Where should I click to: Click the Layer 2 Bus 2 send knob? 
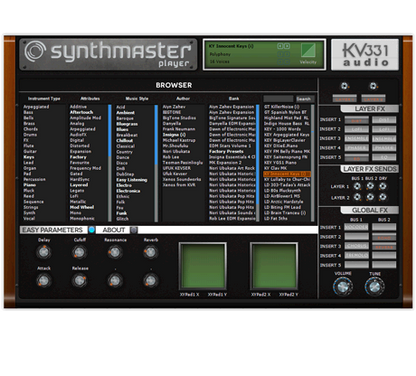[x=370, y=197]
